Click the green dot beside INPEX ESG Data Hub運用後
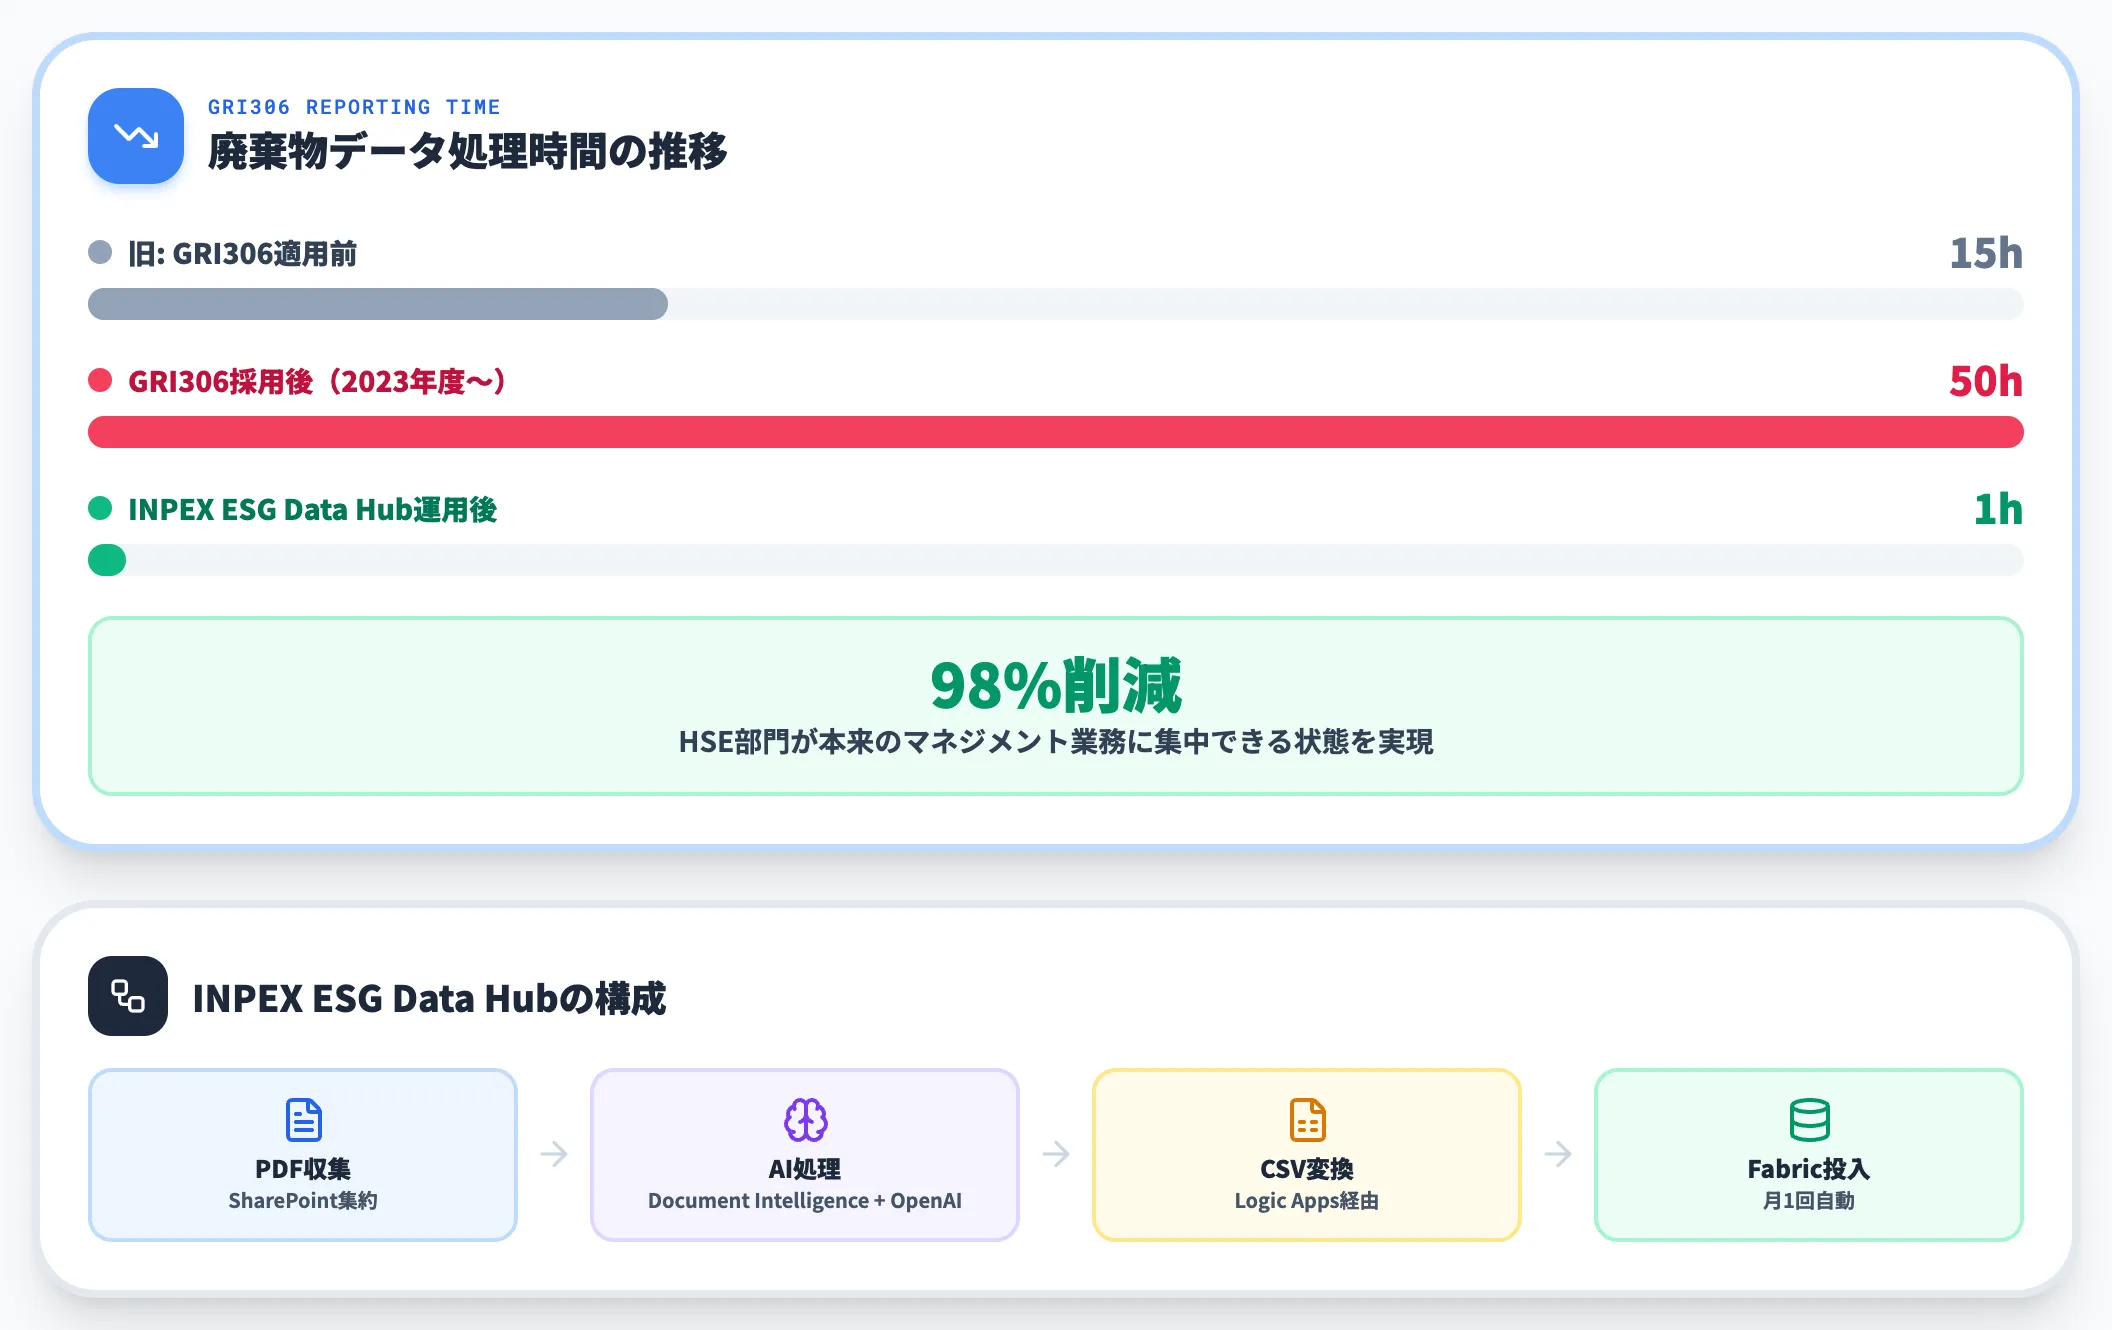Image resolution: width=2112 pixels, height=1330 pixels. coord(100,508)
